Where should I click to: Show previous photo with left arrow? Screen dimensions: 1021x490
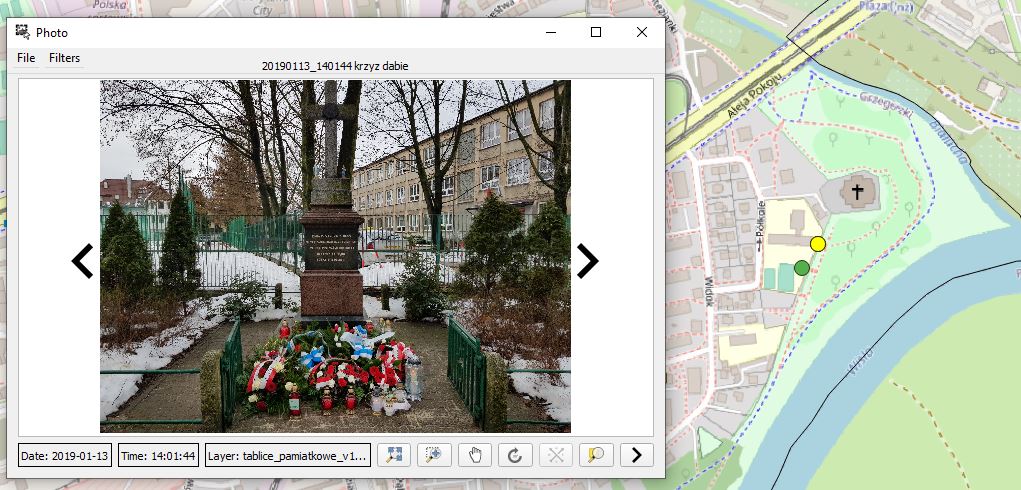point(82,261)
